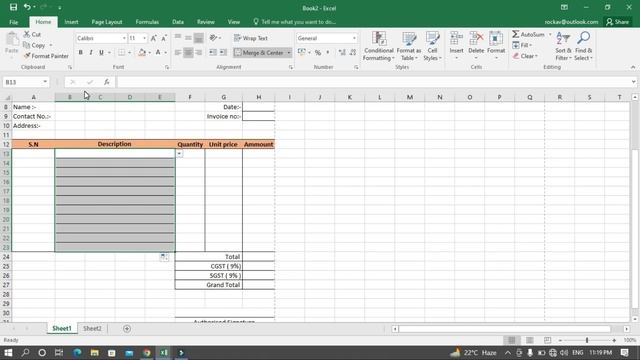Open Find & Select menu

pyautogui.click(x=583, y=46)
